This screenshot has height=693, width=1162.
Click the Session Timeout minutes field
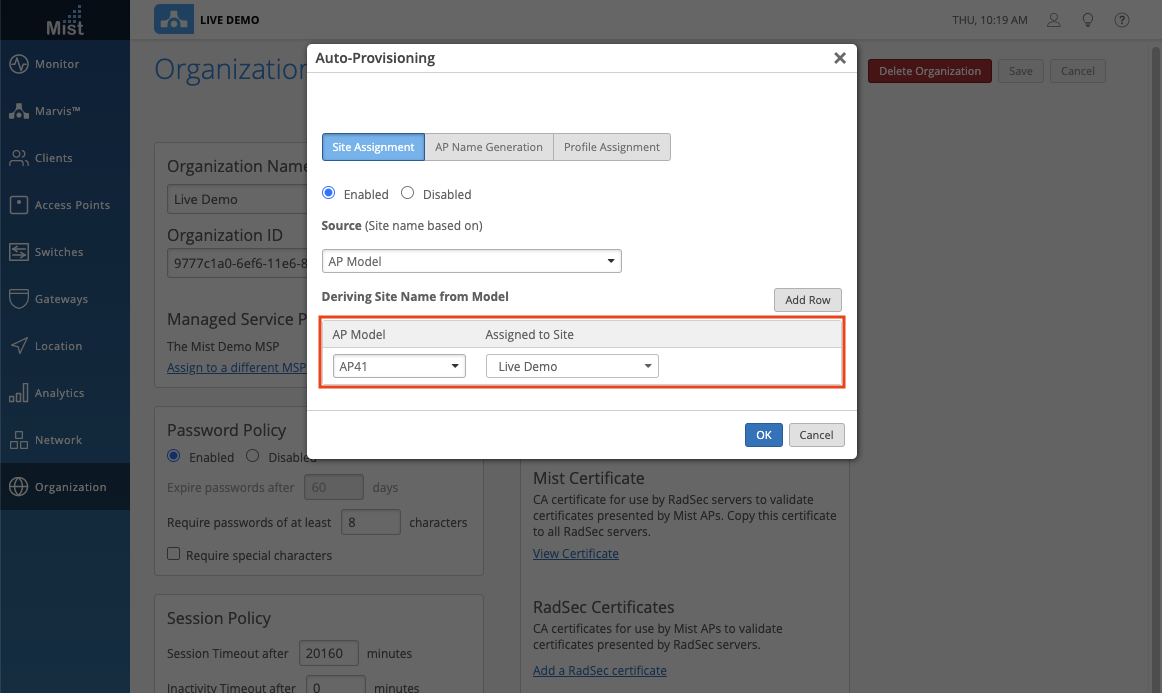tap(330, 654)
